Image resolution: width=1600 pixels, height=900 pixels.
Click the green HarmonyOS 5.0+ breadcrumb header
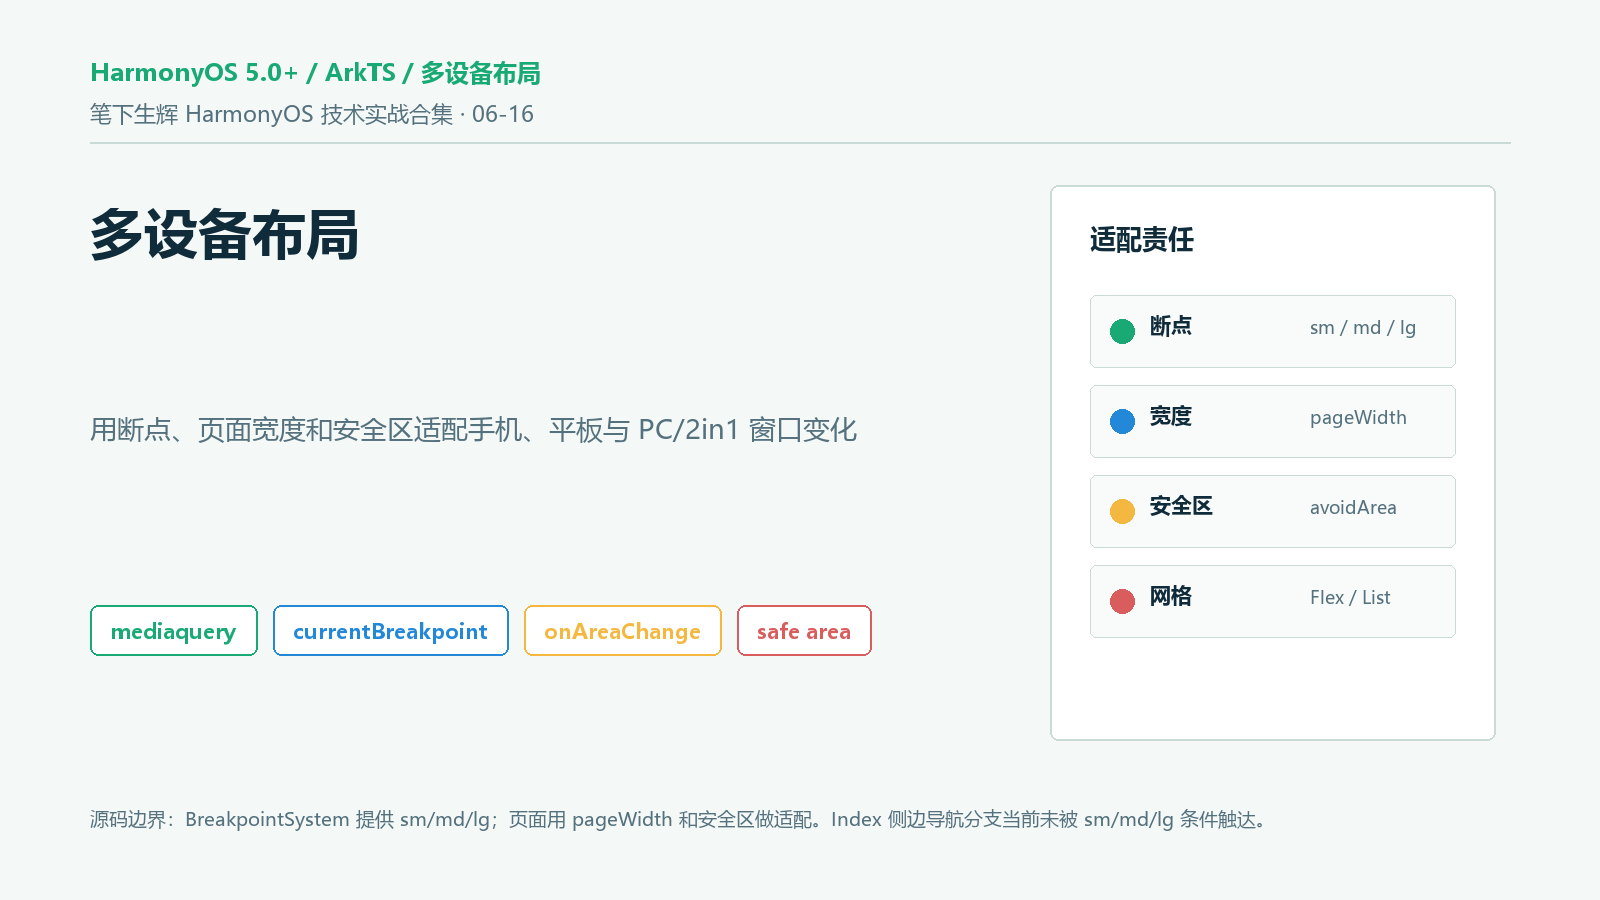[x=315, y=73]
